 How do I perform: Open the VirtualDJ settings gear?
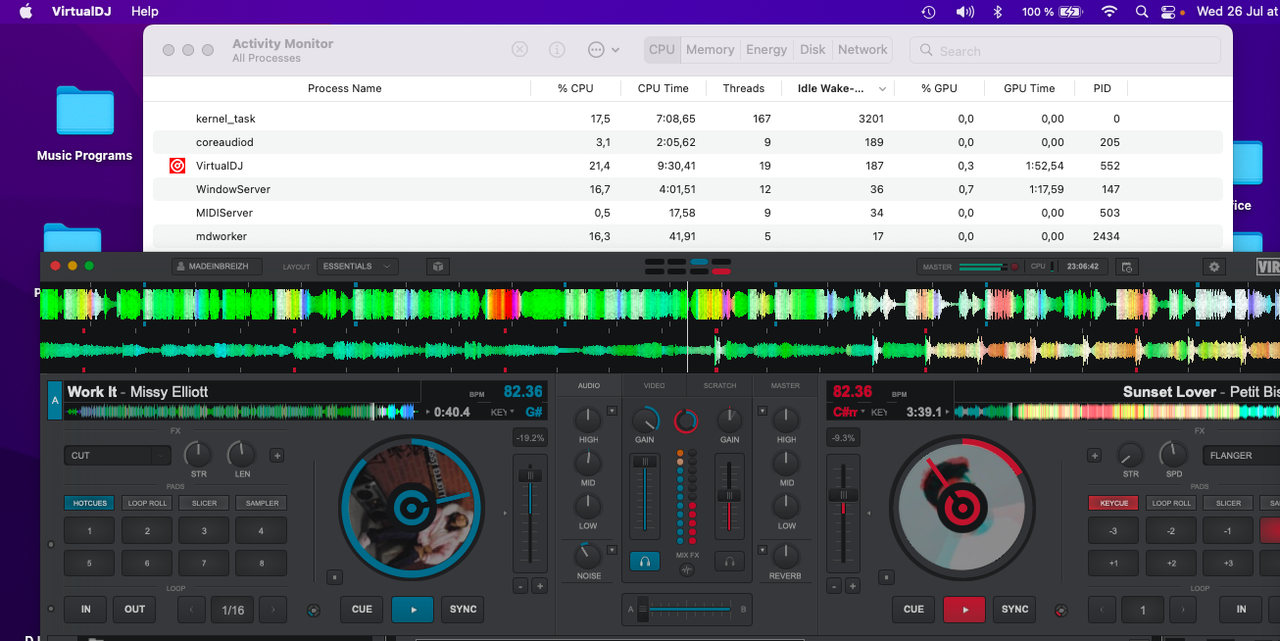coord(1214,266)
